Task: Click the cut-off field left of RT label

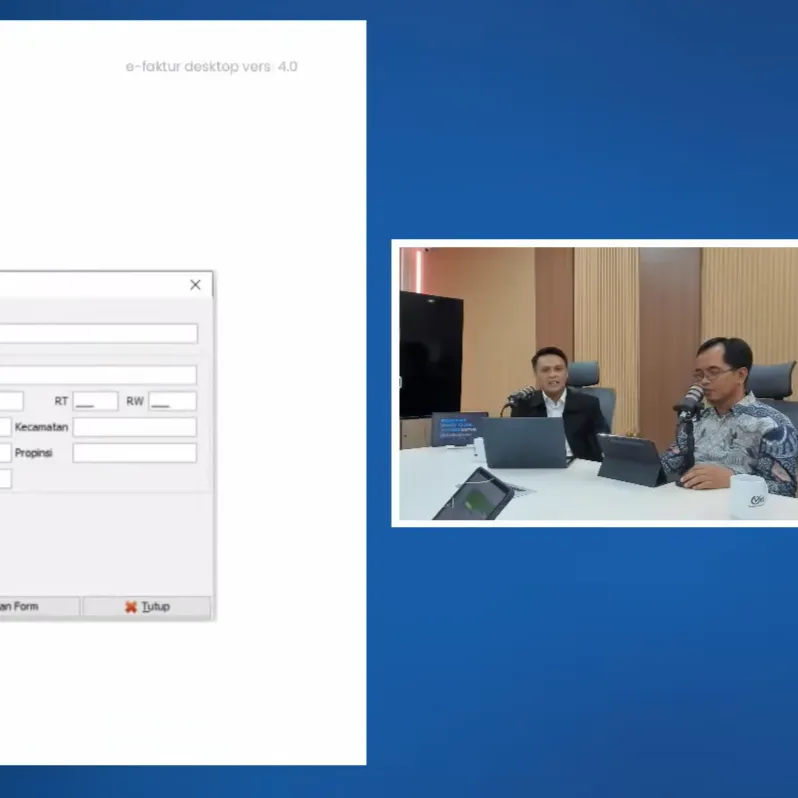Action: pyautogui.click(x=10, y=401)
